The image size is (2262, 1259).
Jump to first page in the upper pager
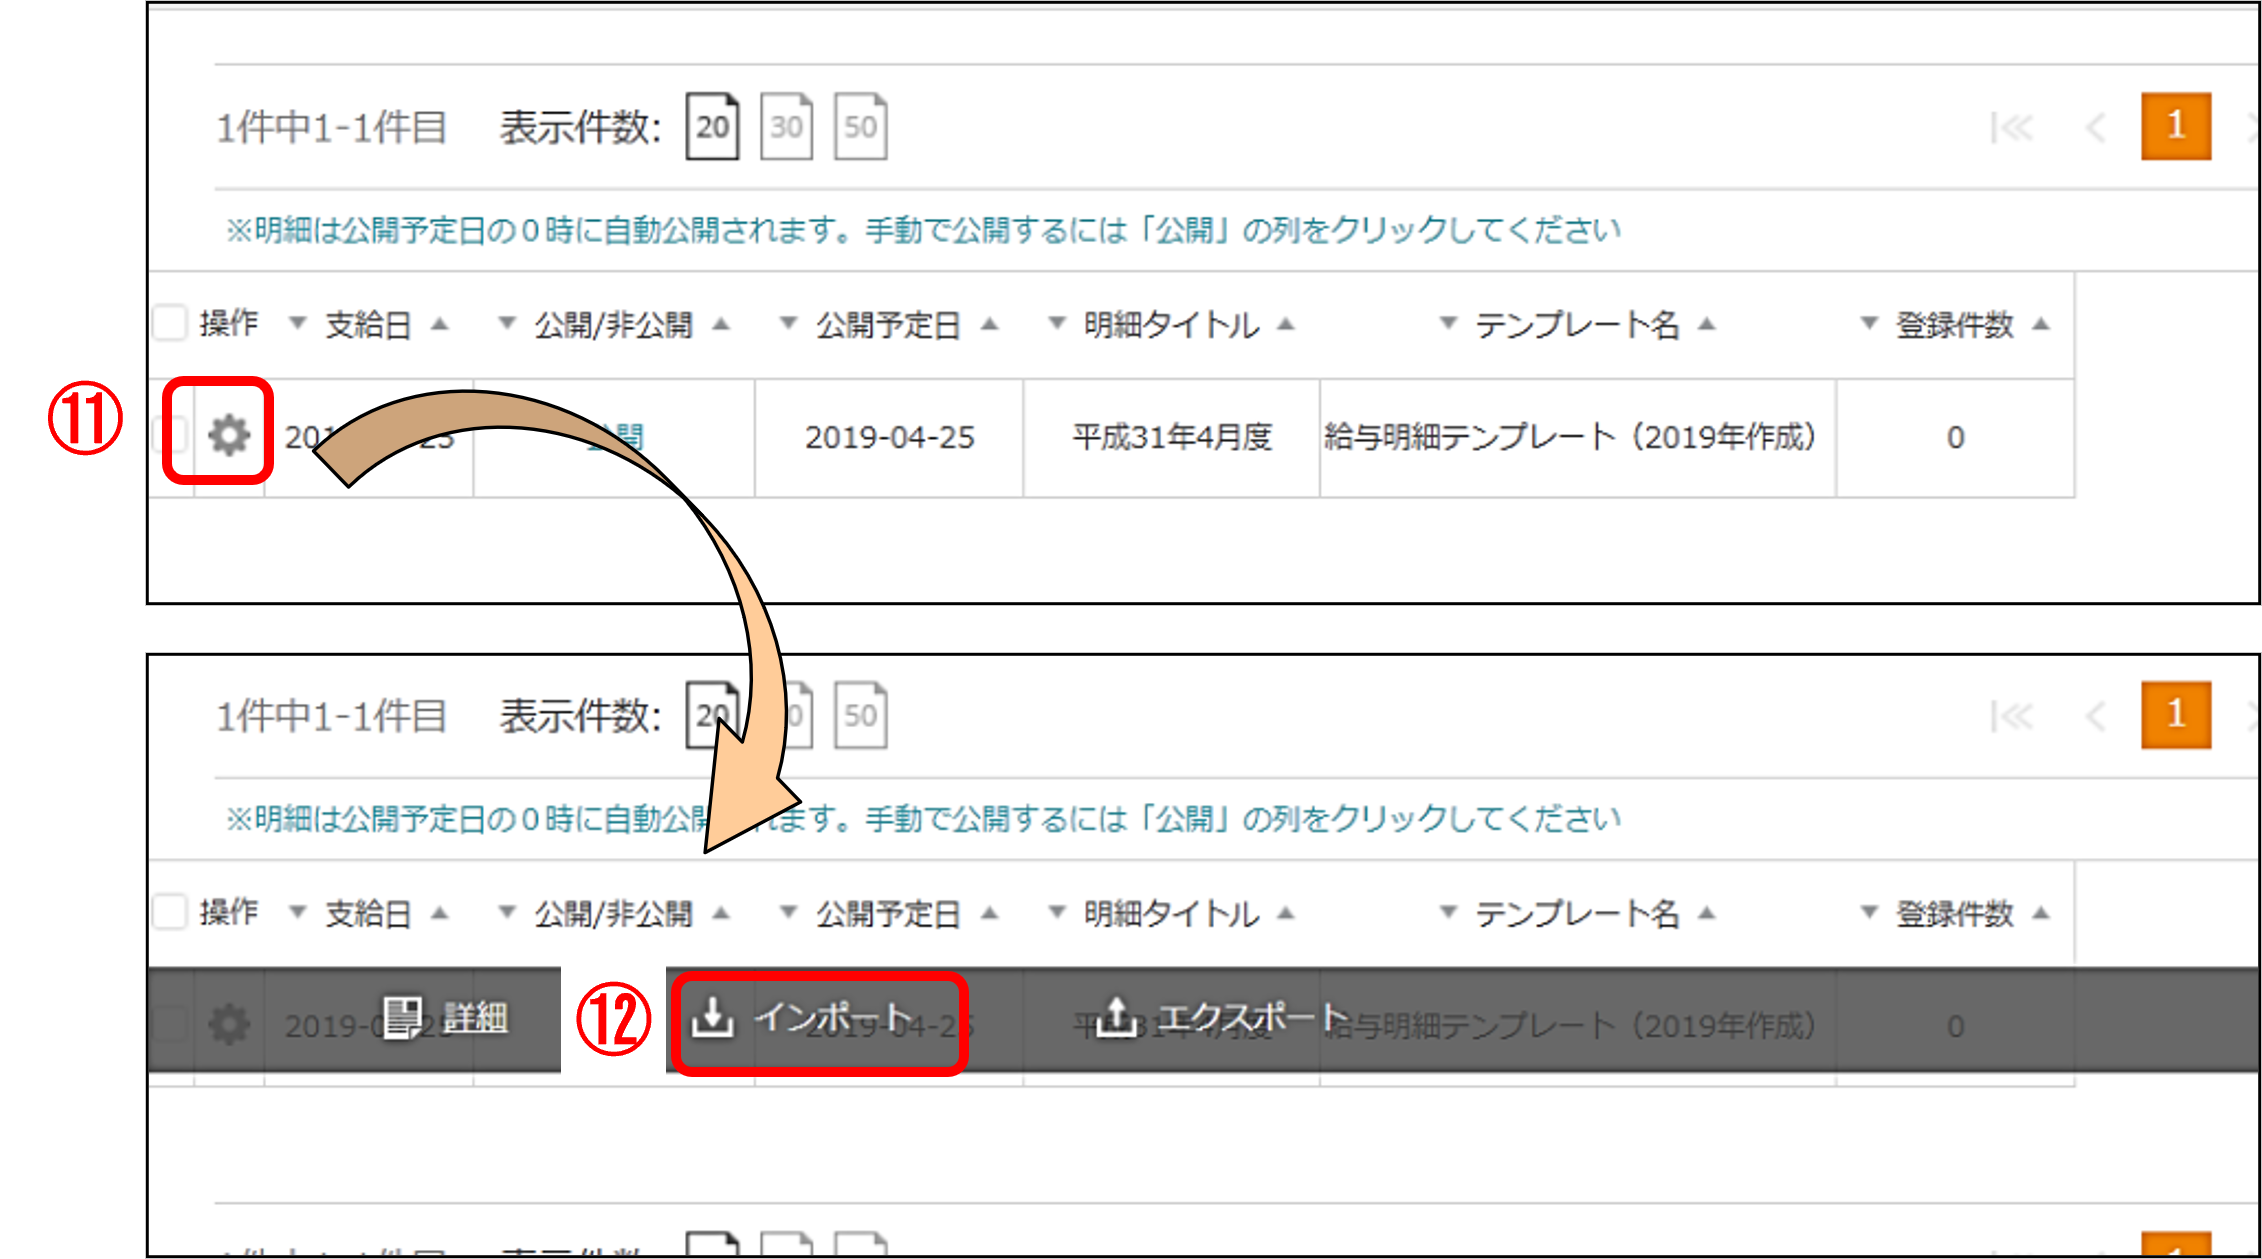pos(2011,128)
